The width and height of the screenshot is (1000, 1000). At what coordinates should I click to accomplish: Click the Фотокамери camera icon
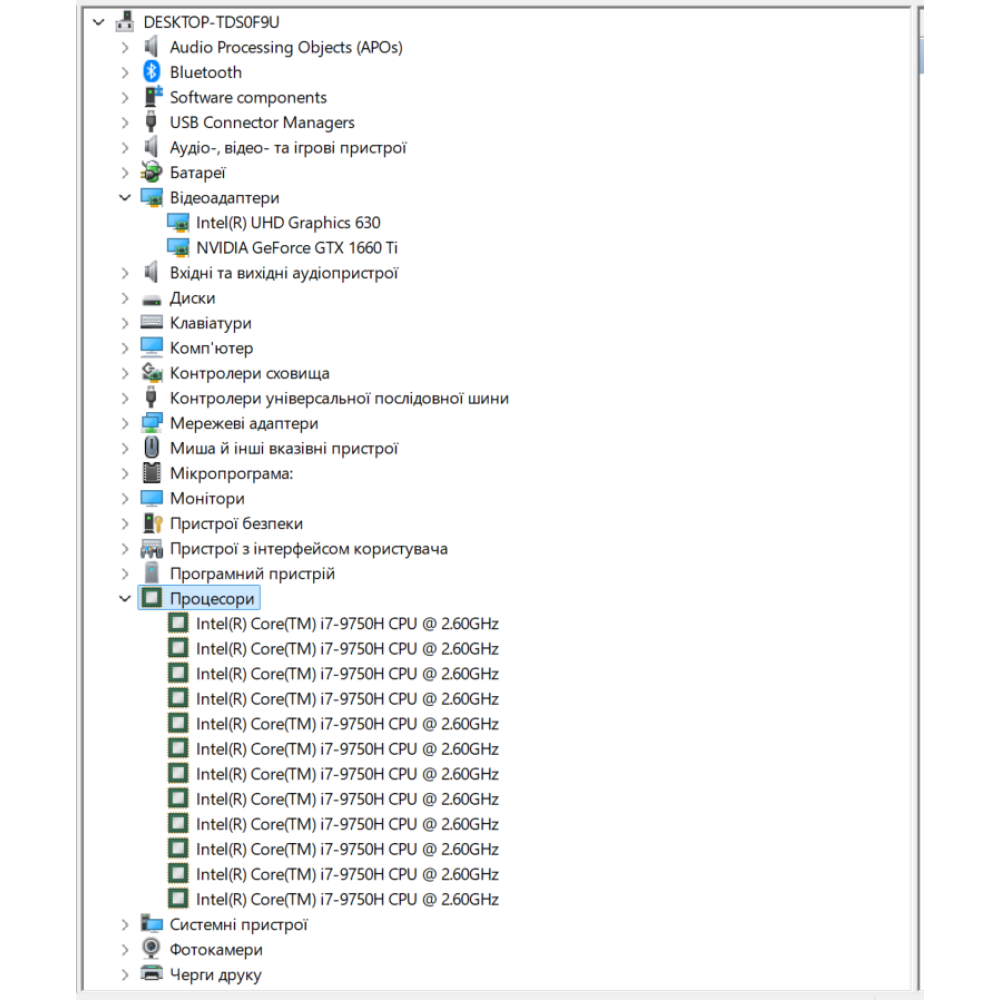tap(152, 949)
